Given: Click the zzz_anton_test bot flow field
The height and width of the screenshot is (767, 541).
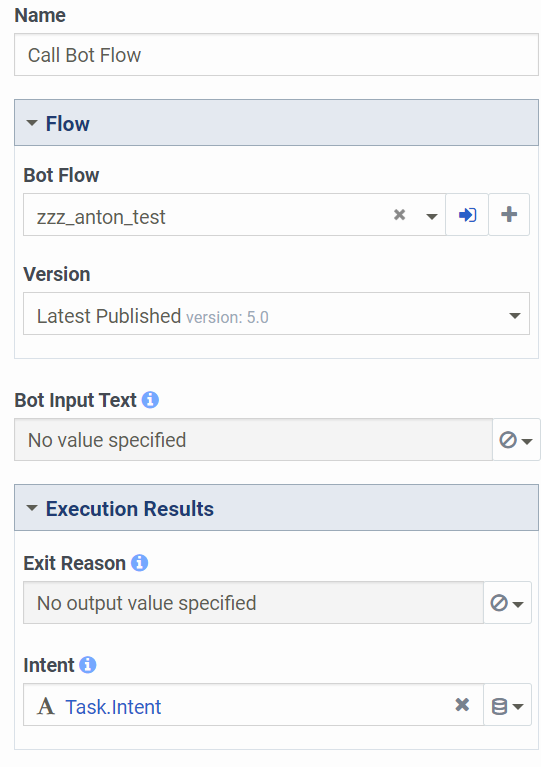Looking at the screenshot, I should click(234, 215).
